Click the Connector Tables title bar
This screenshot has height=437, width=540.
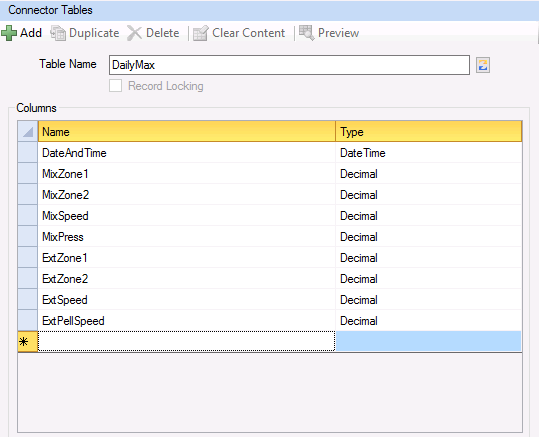coord(270,10)
